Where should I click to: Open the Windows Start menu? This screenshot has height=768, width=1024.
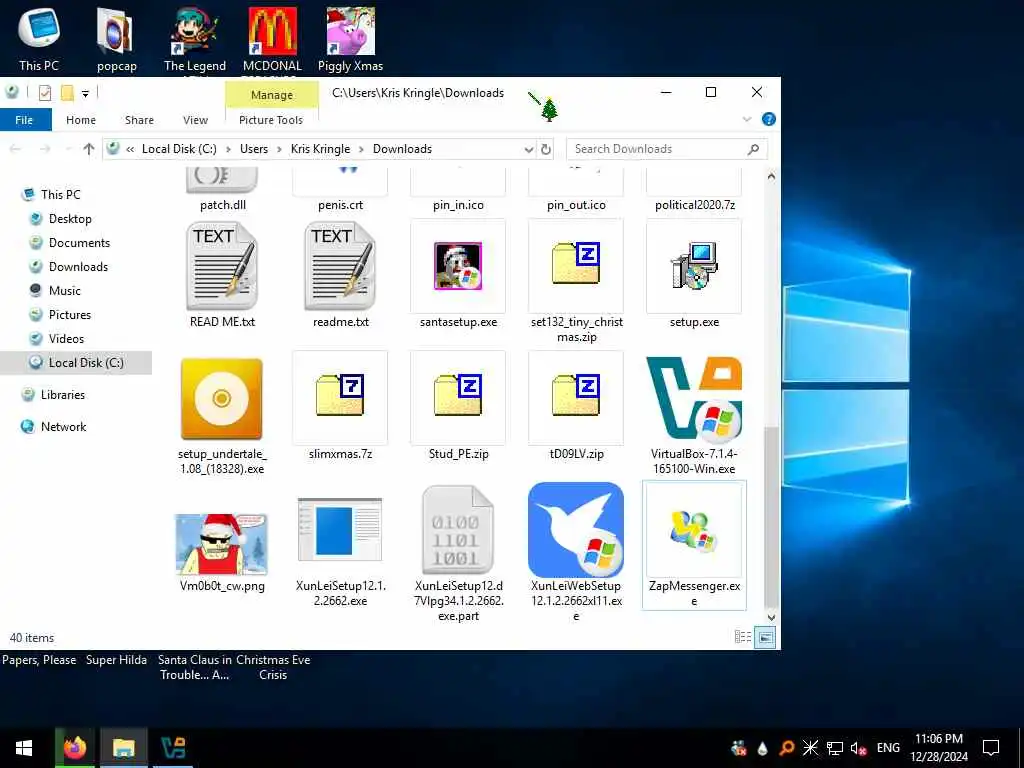click(24, 748)
